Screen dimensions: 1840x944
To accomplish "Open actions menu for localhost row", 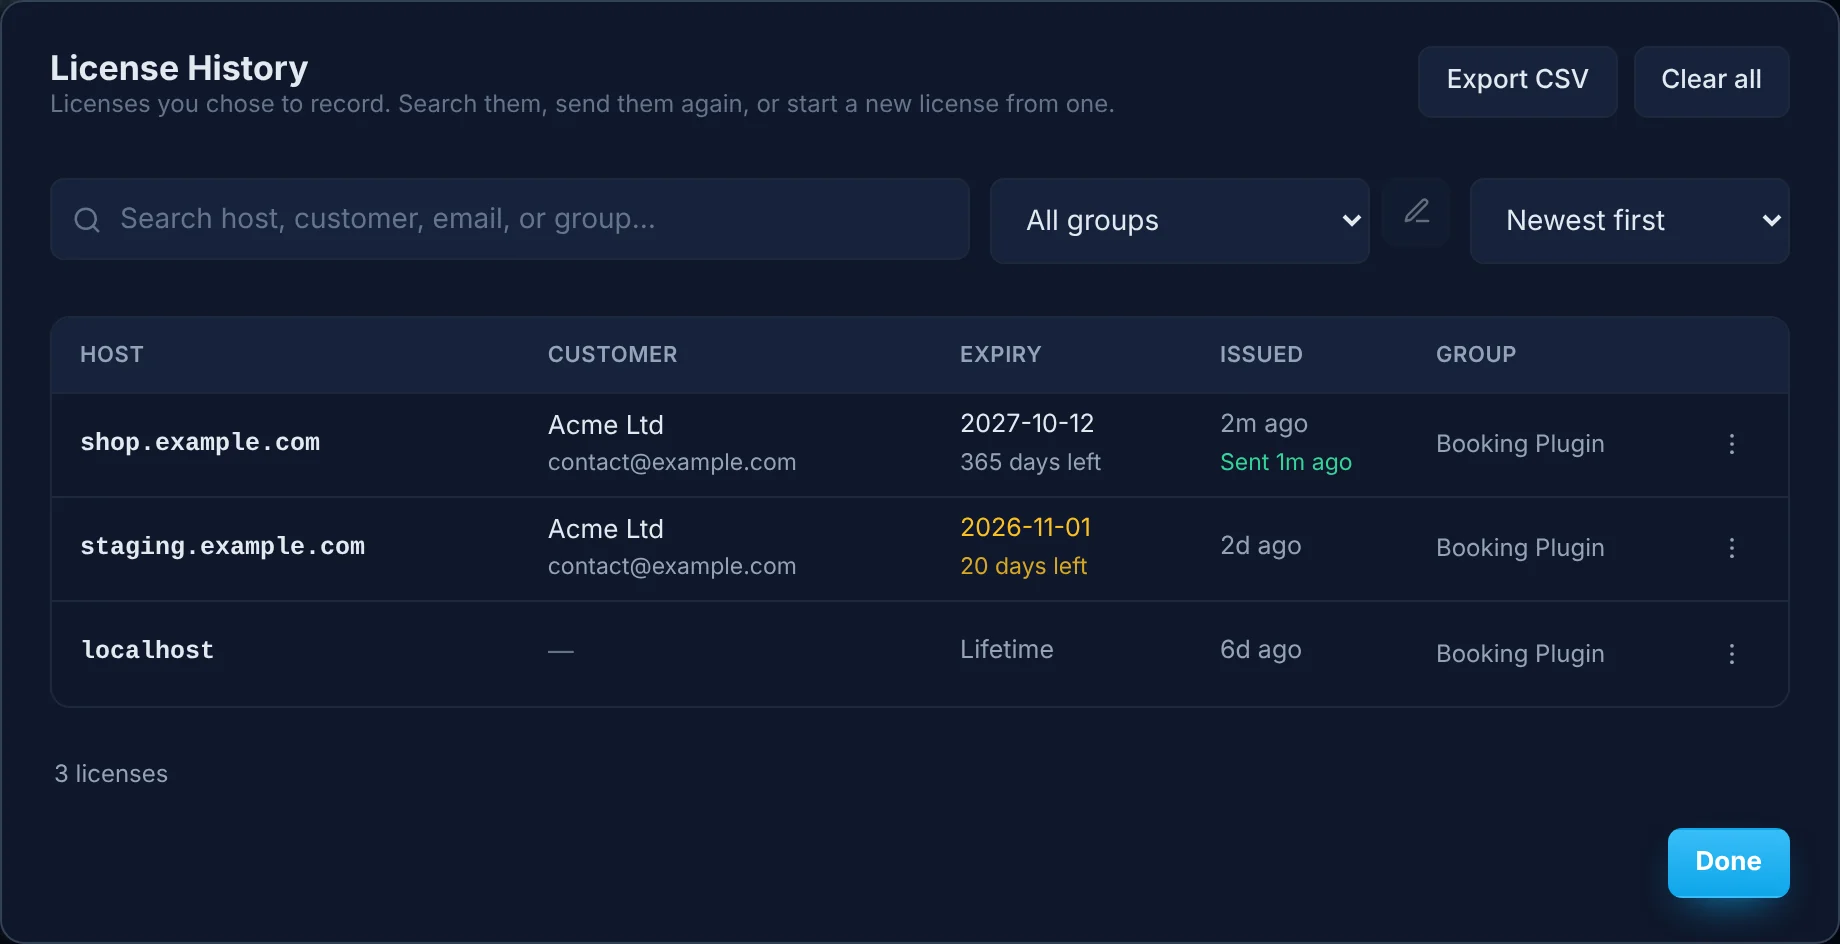I will pyautogui.click(x=1731, y=654).
